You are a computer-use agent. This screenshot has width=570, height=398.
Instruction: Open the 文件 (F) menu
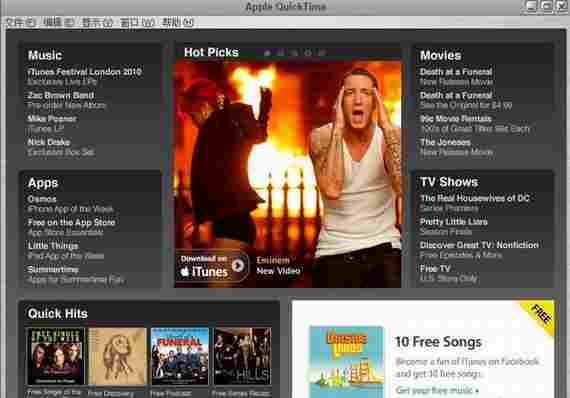pyautogui.click(x=21, y=23)
